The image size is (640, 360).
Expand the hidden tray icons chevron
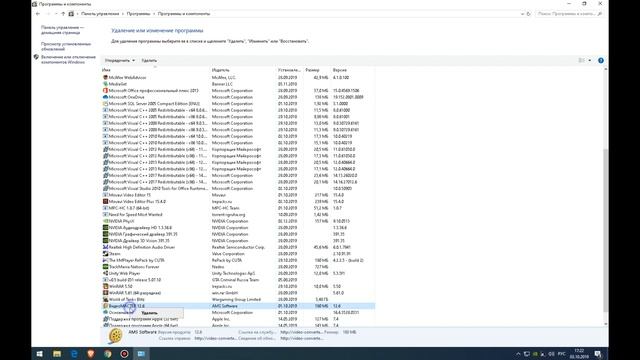518,353
